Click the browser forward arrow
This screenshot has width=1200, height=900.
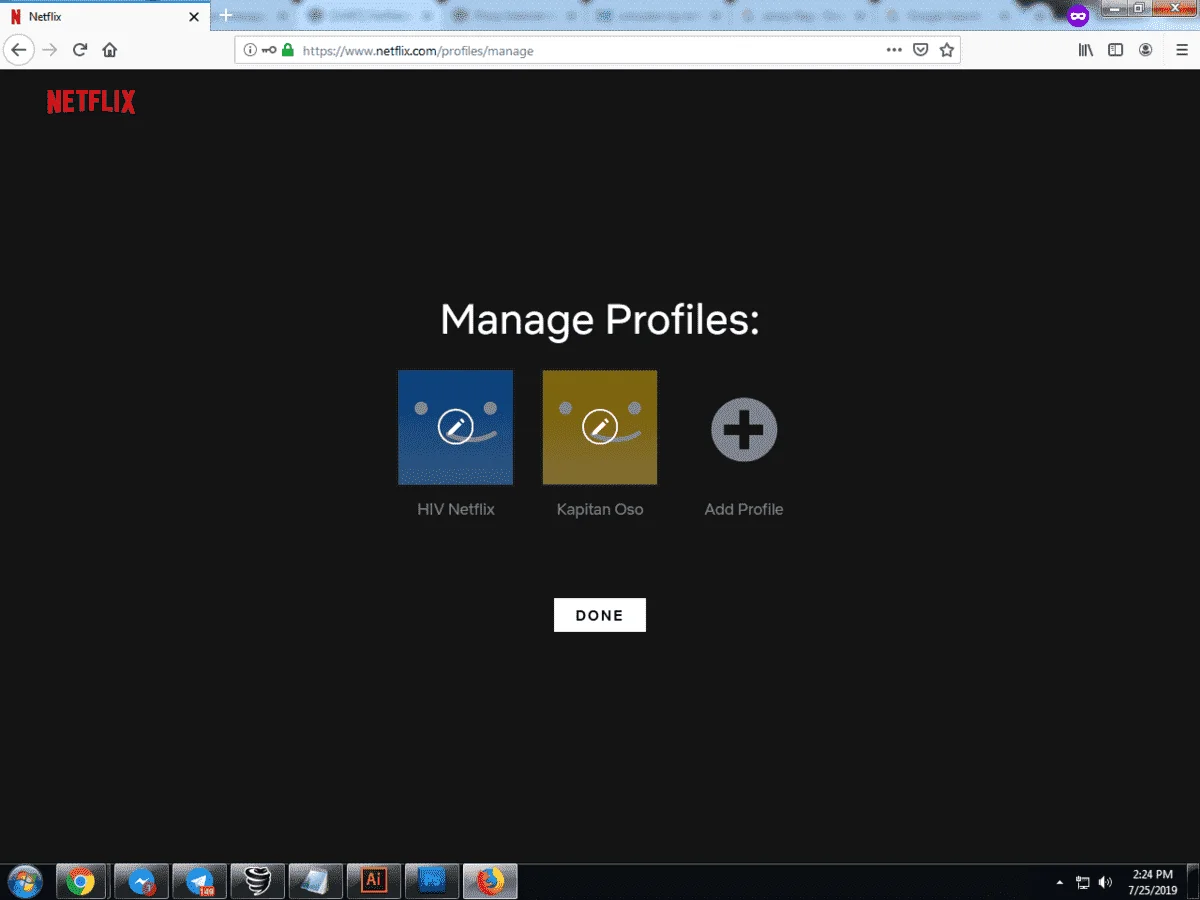[50, 50]
